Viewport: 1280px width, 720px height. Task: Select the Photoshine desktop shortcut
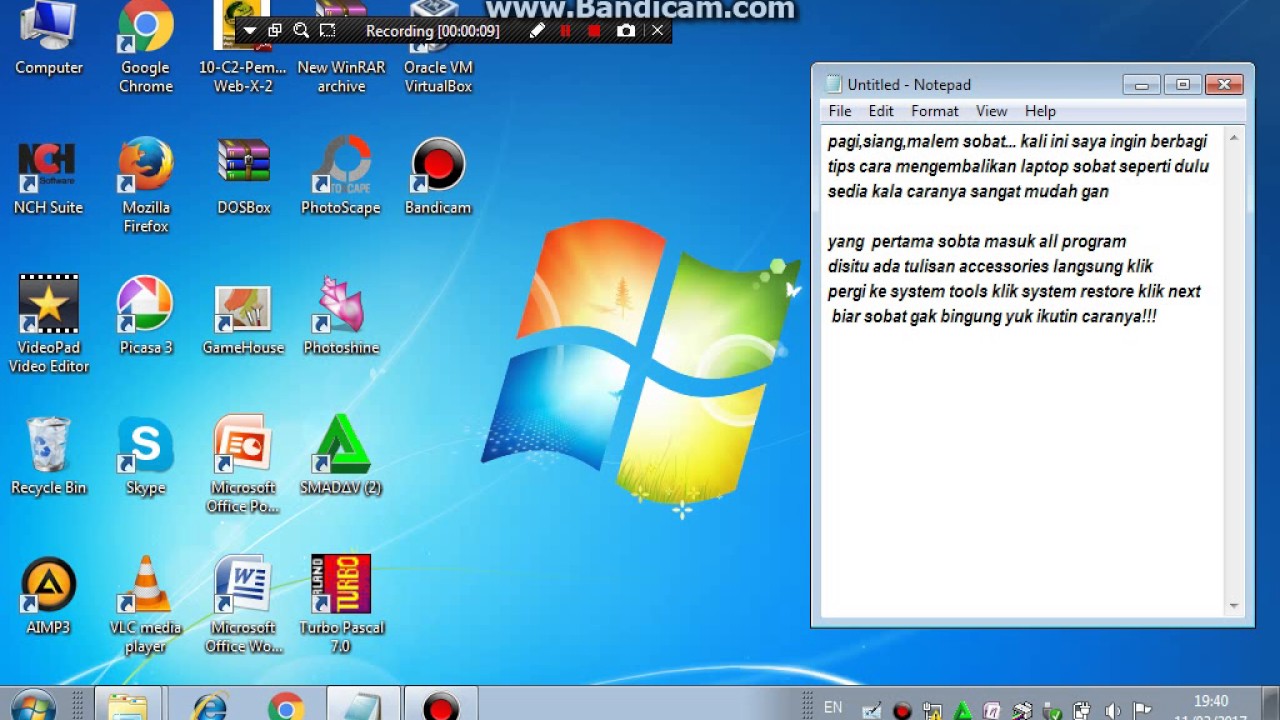tap(341, 317)
